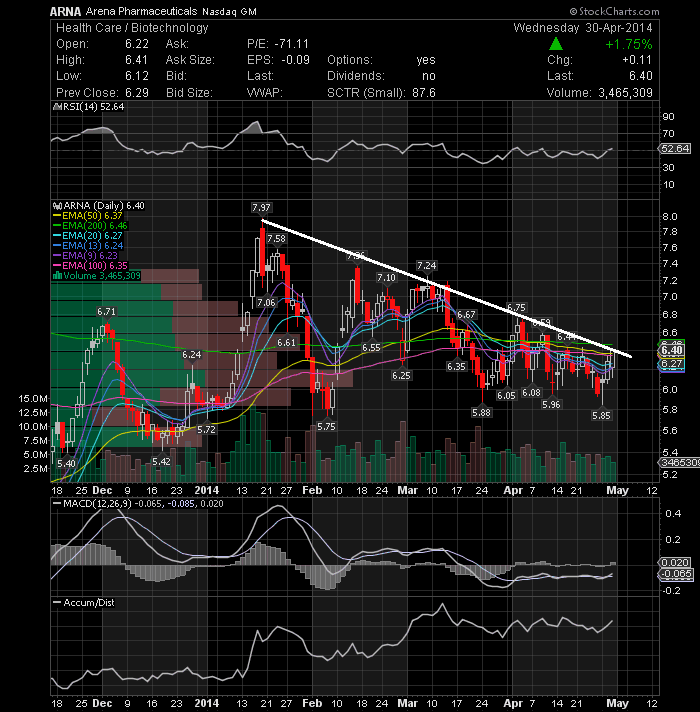Click the 15.0M volume scale label
This screenshot has height=712, width=700.
point(33,399)
